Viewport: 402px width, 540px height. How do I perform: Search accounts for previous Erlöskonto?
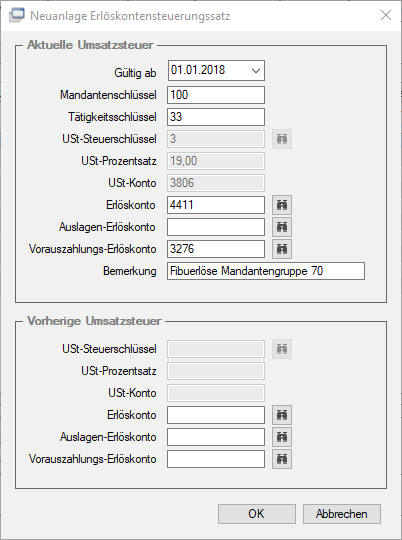coord(282,415)
